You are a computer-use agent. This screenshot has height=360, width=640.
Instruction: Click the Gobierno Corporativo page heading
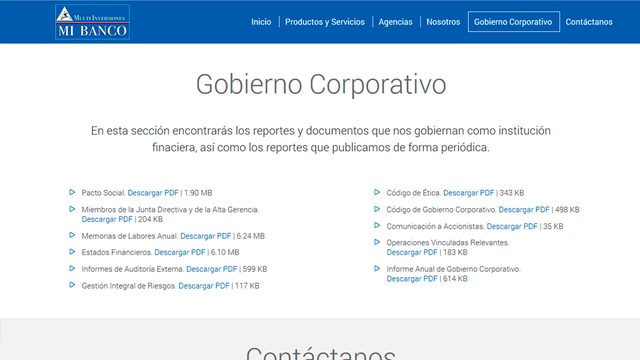(321, 84)
